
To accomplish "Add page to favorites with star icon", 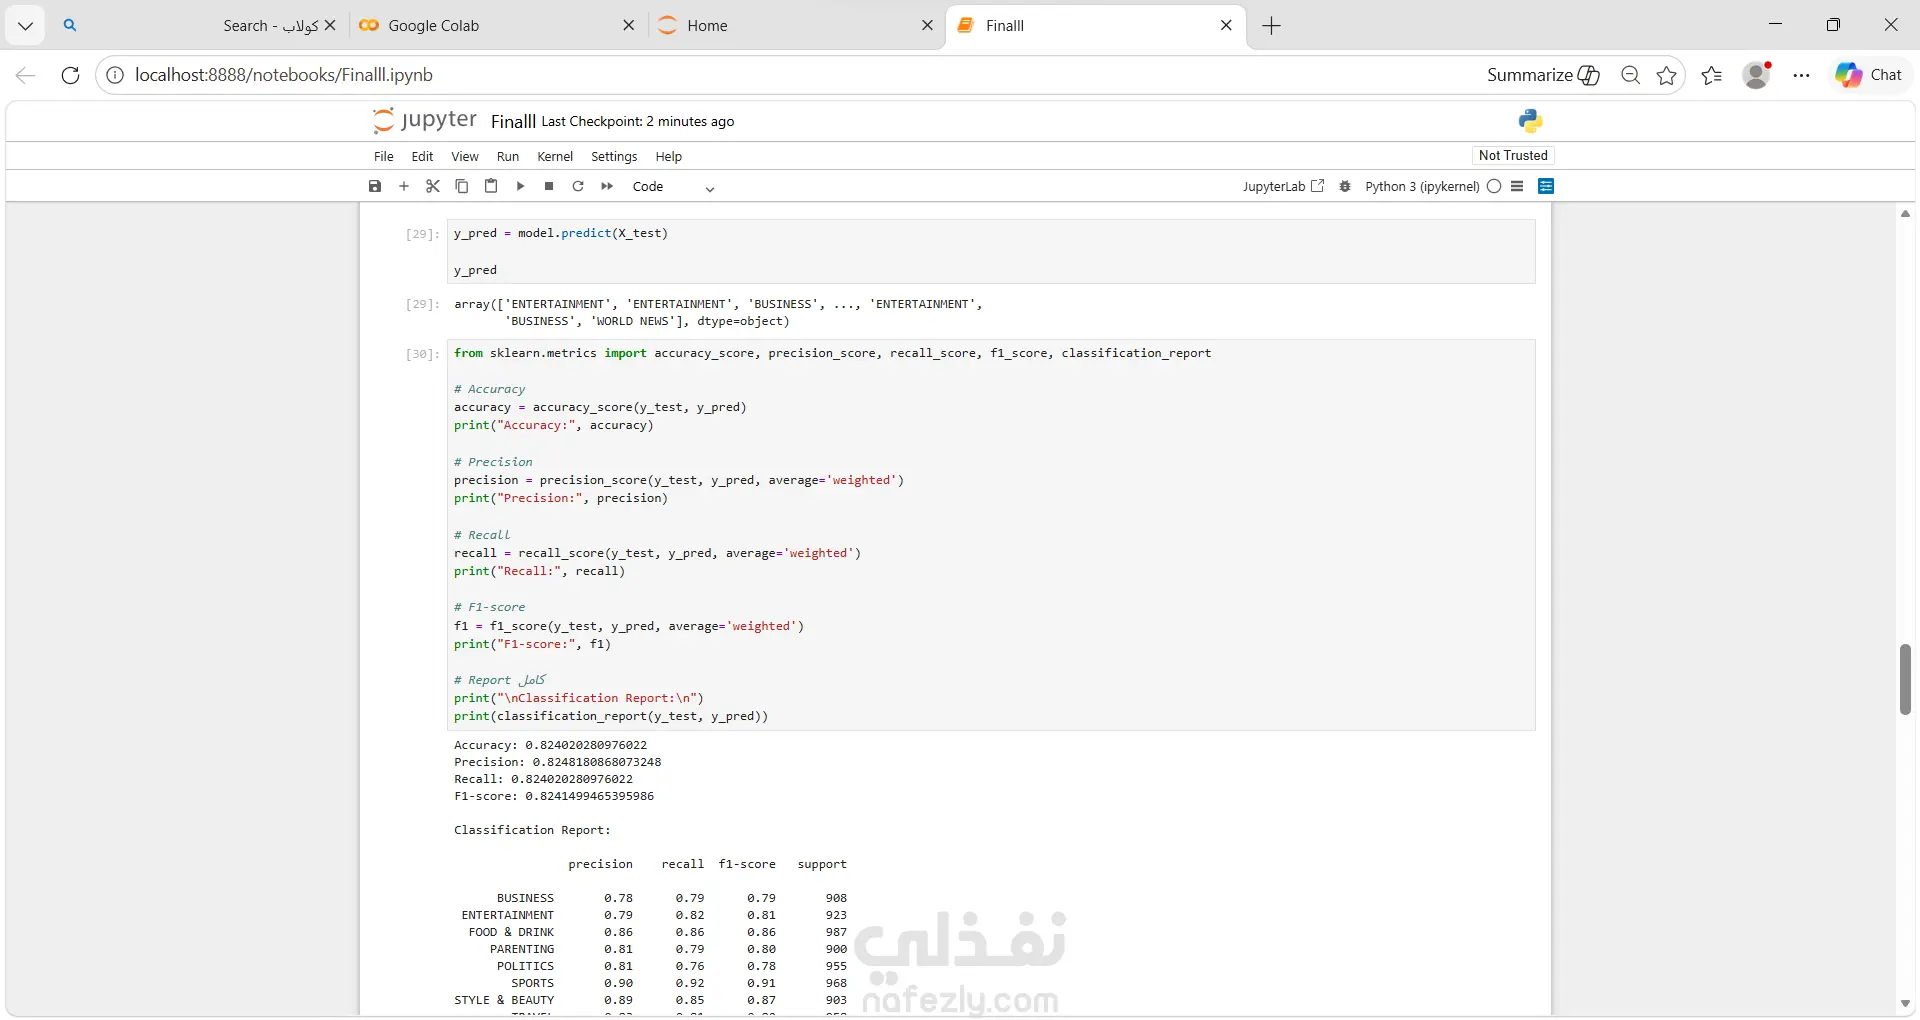I will point(1666,75).
